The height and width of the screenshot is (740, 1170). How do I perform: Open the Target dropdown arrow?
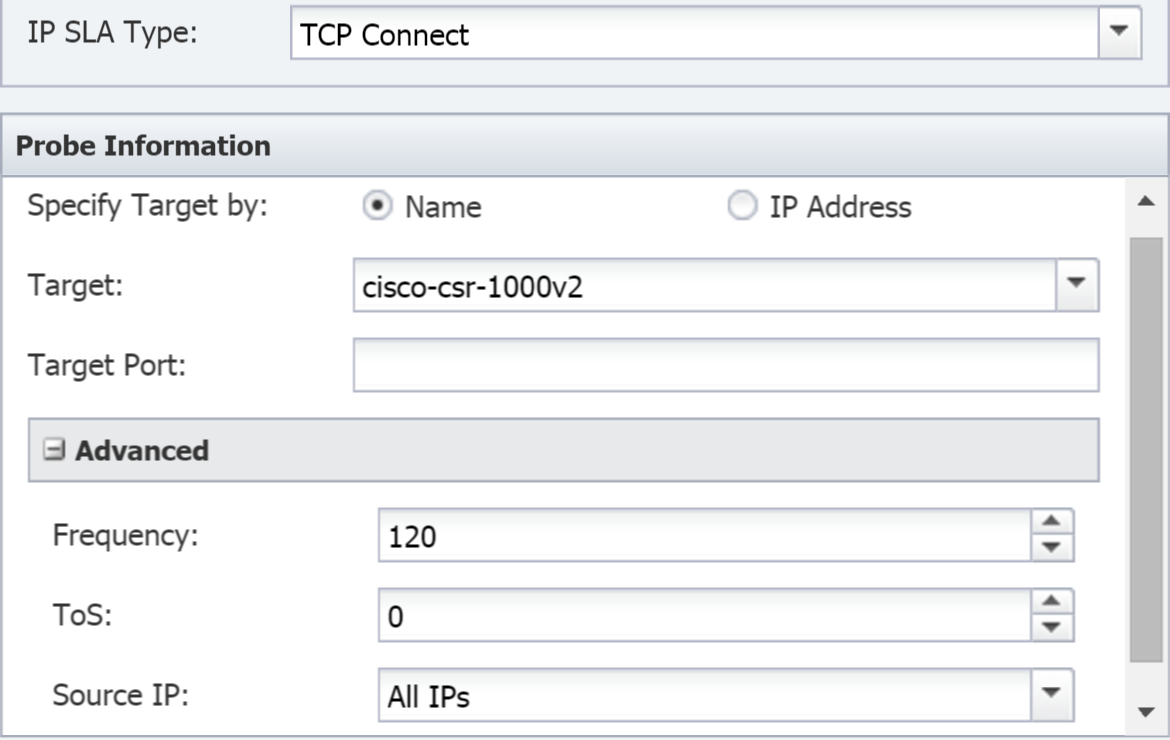coord(1076,284)
